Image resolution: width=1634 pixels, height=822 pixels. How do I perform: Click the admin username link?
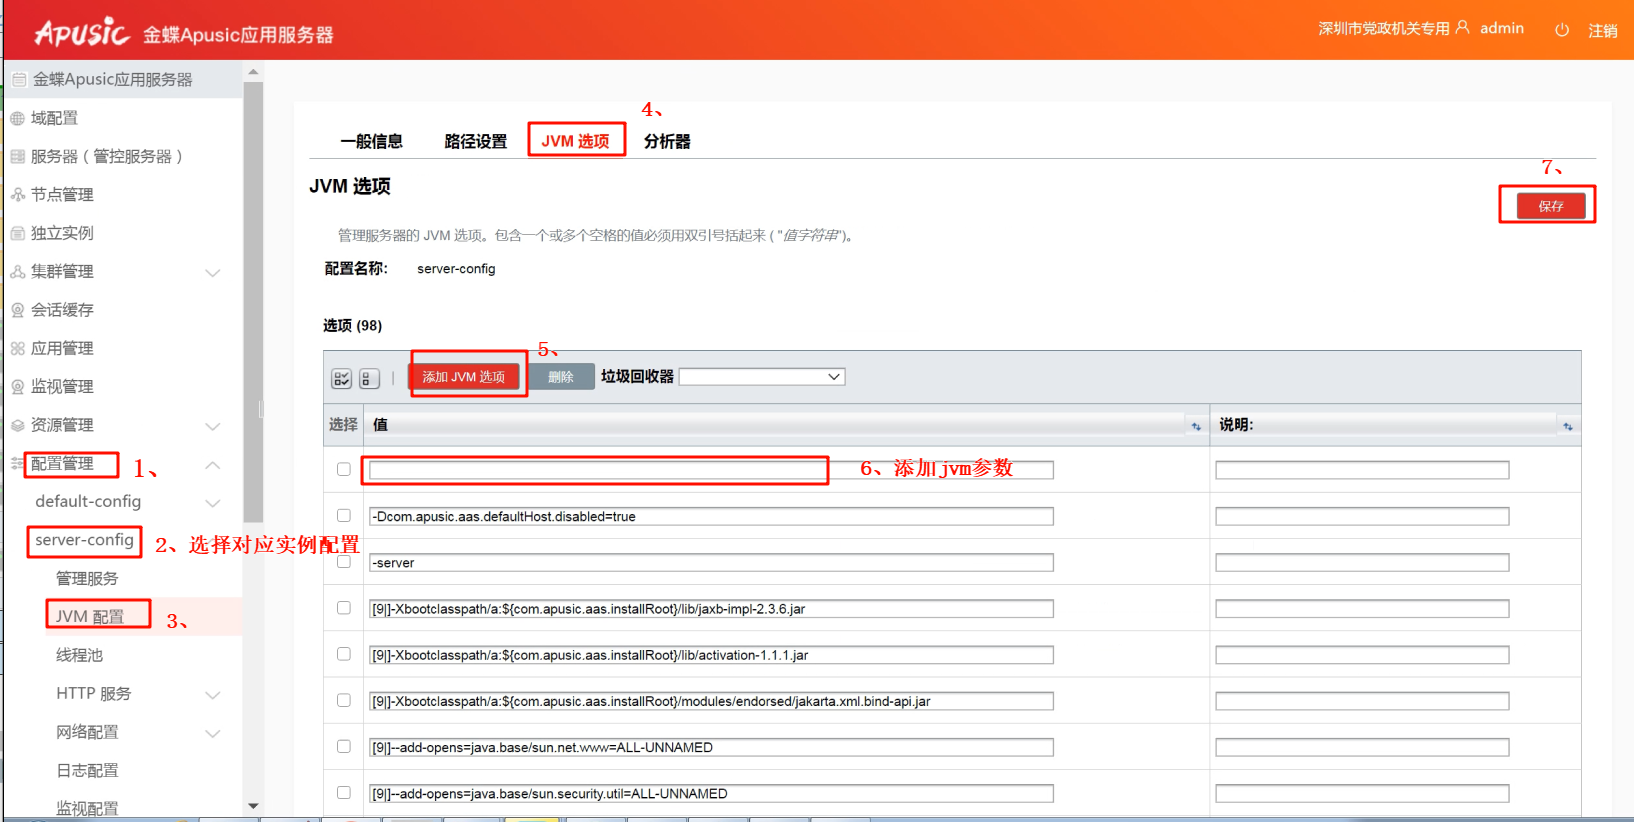click(x=1502, y=28)
